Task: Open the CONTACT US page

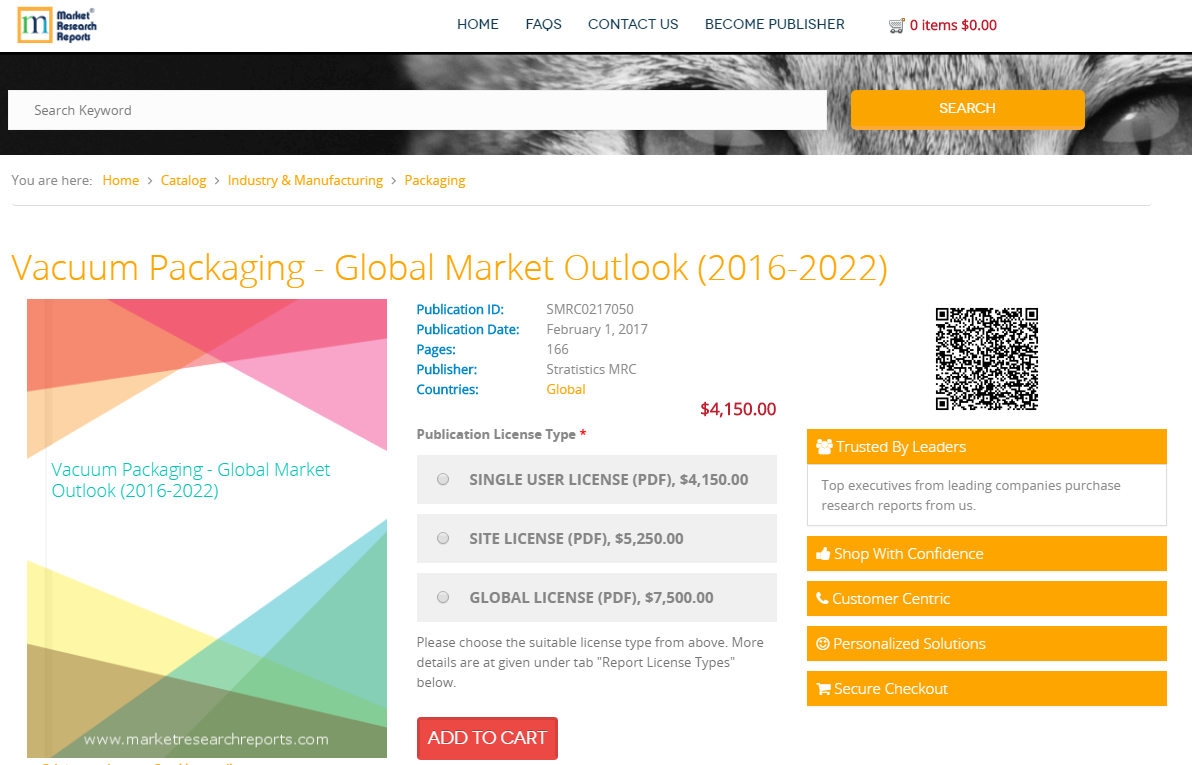Action: 633,24
